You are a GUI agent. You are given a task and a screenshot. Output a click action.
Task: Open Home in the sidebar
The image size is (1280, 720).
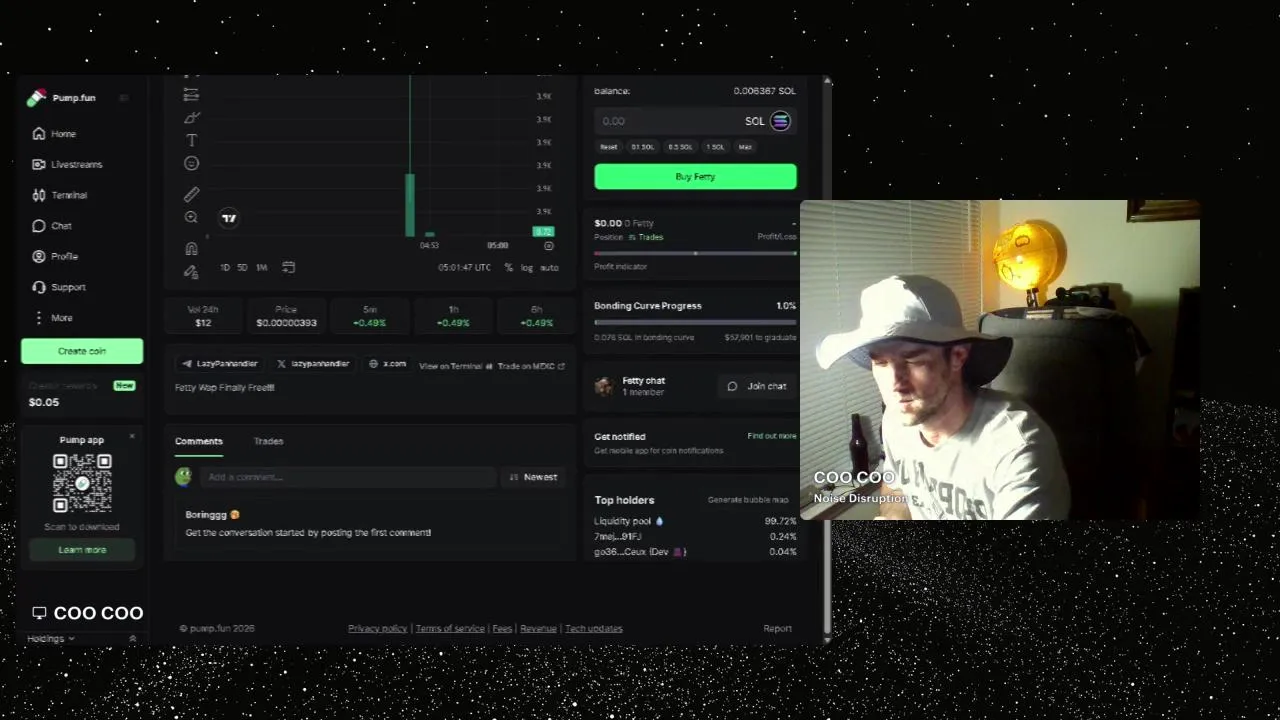54,134
